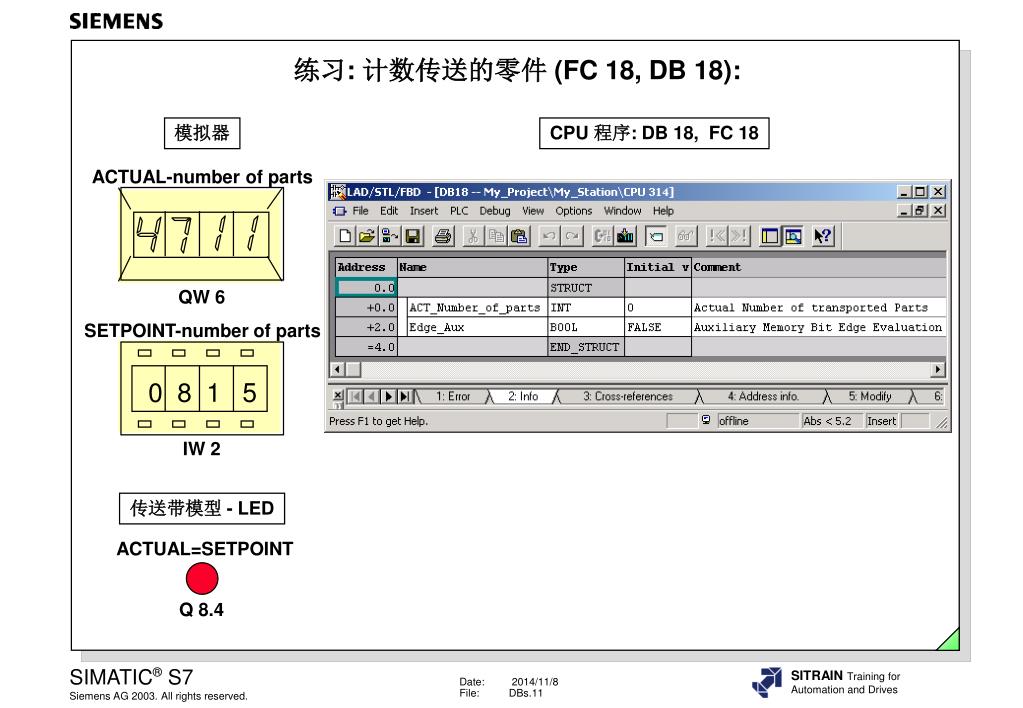Click the LAD/STL/FBD title bar app icon

pyautogui.click(x=337, y=192)
